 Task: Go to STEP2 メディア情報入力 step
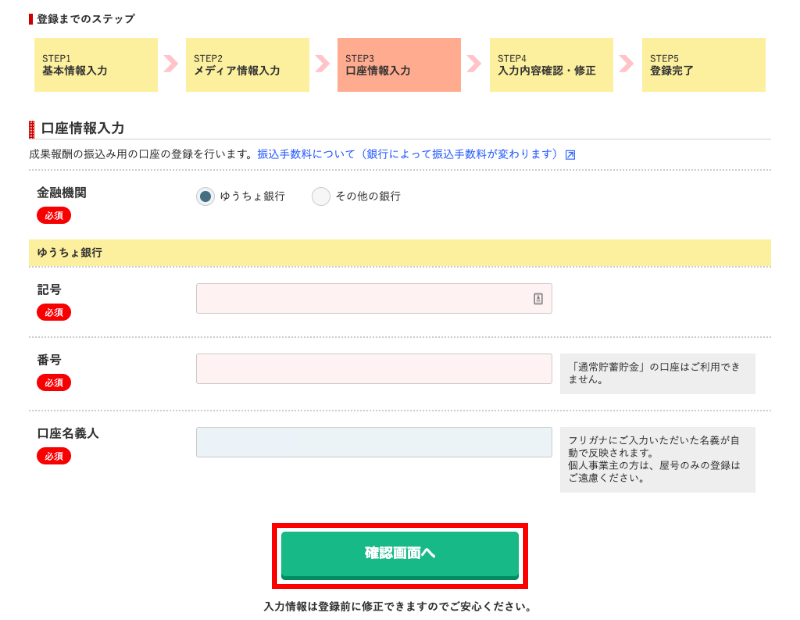click(247, 65)
